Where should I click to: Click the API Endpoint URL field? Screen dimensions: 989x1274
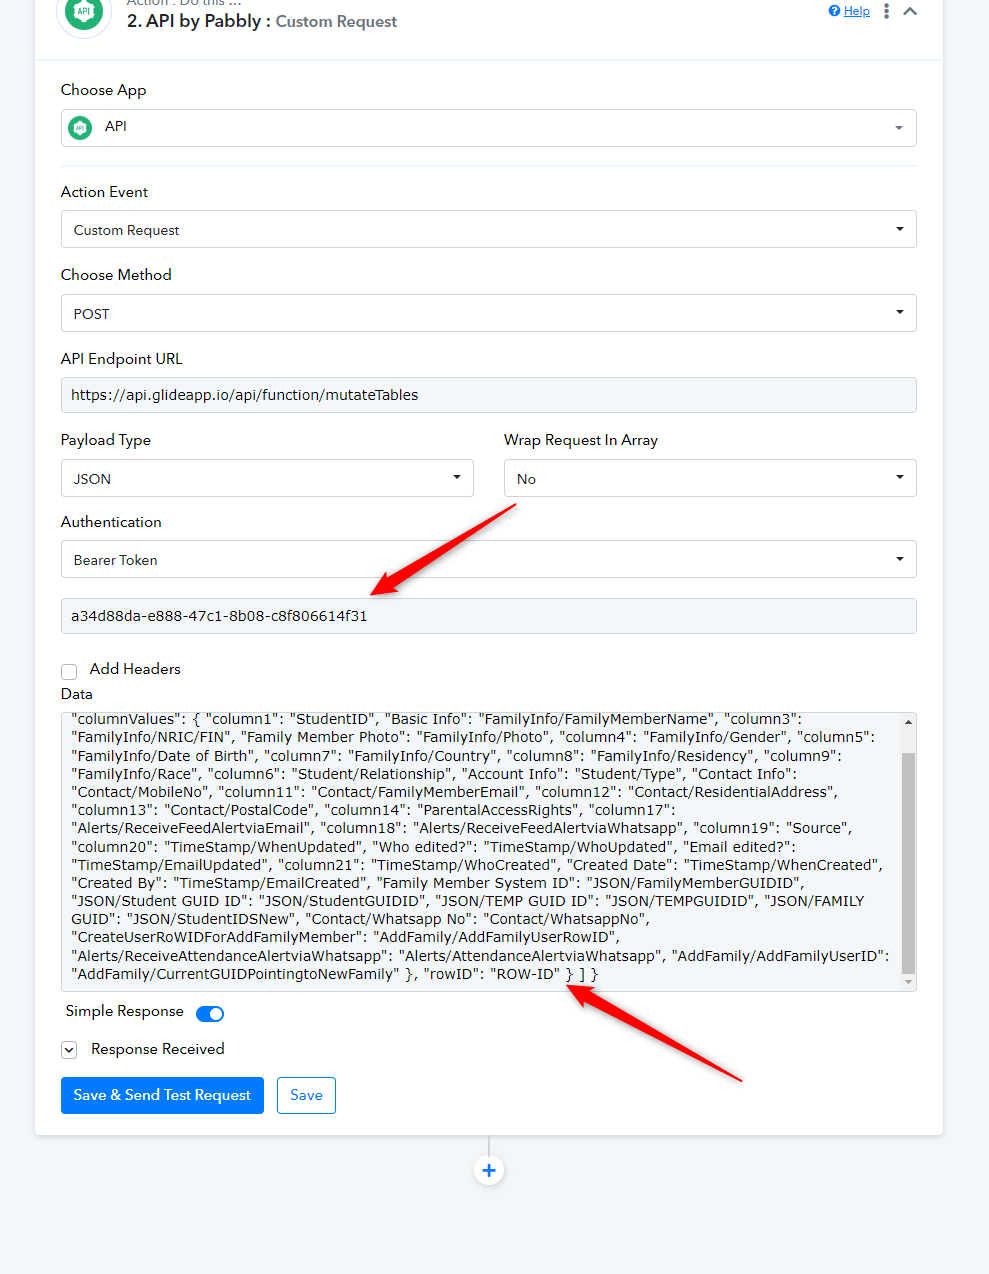[x=488, y=395]
